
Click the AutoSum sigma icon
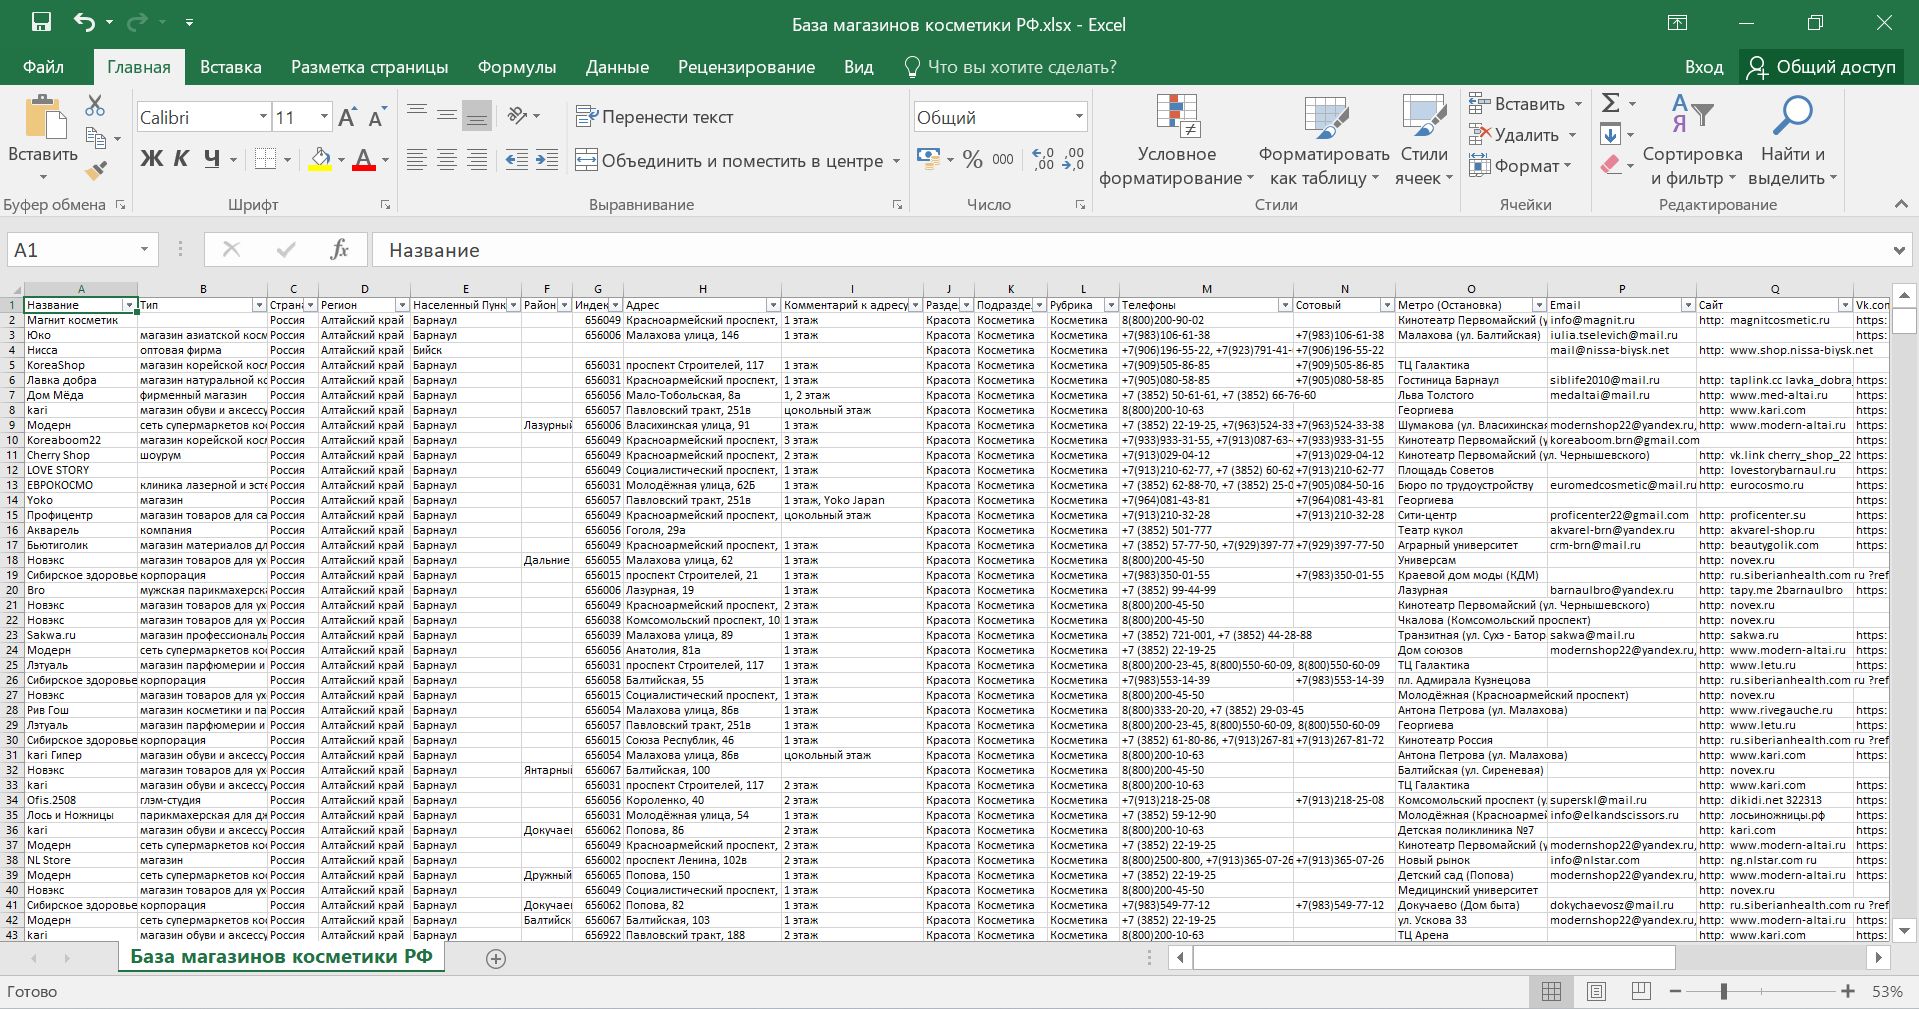[1610, 103]
